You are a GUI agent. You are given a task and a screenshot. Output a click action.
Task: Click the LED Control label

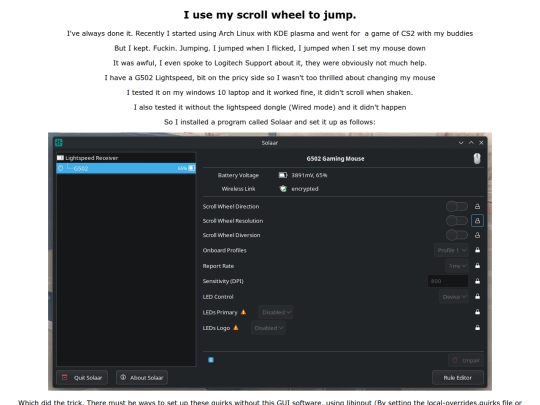218,297
